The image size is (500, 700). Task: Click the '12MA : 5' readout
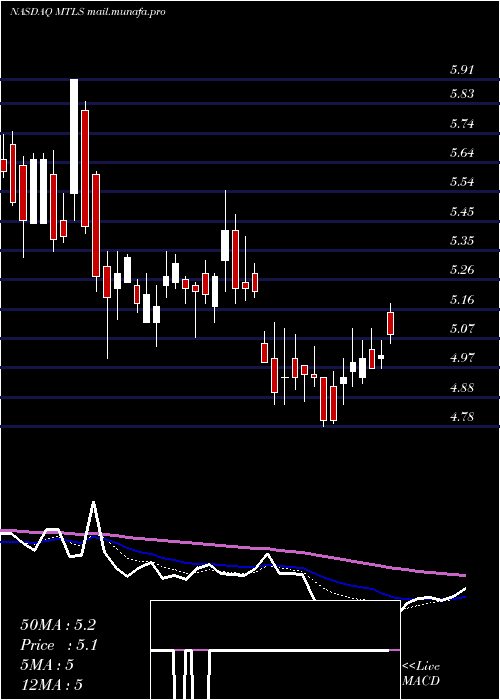pyautogui.click(x=52, y=685)
